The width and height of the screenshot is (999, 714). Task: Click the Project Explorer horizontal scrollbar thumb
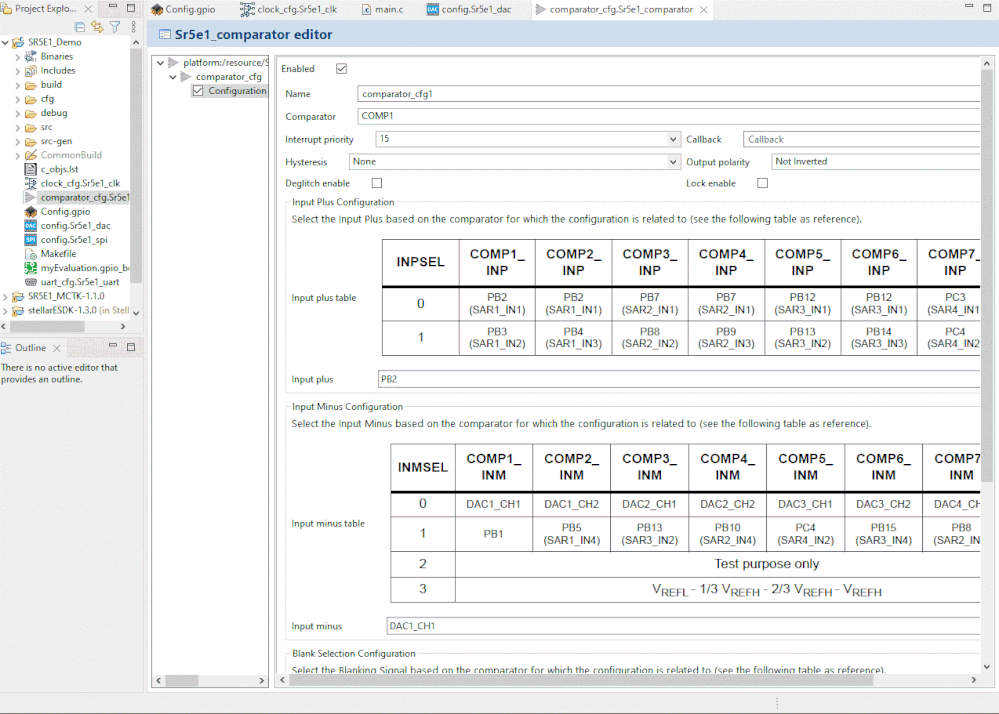(x=46, y=326)
